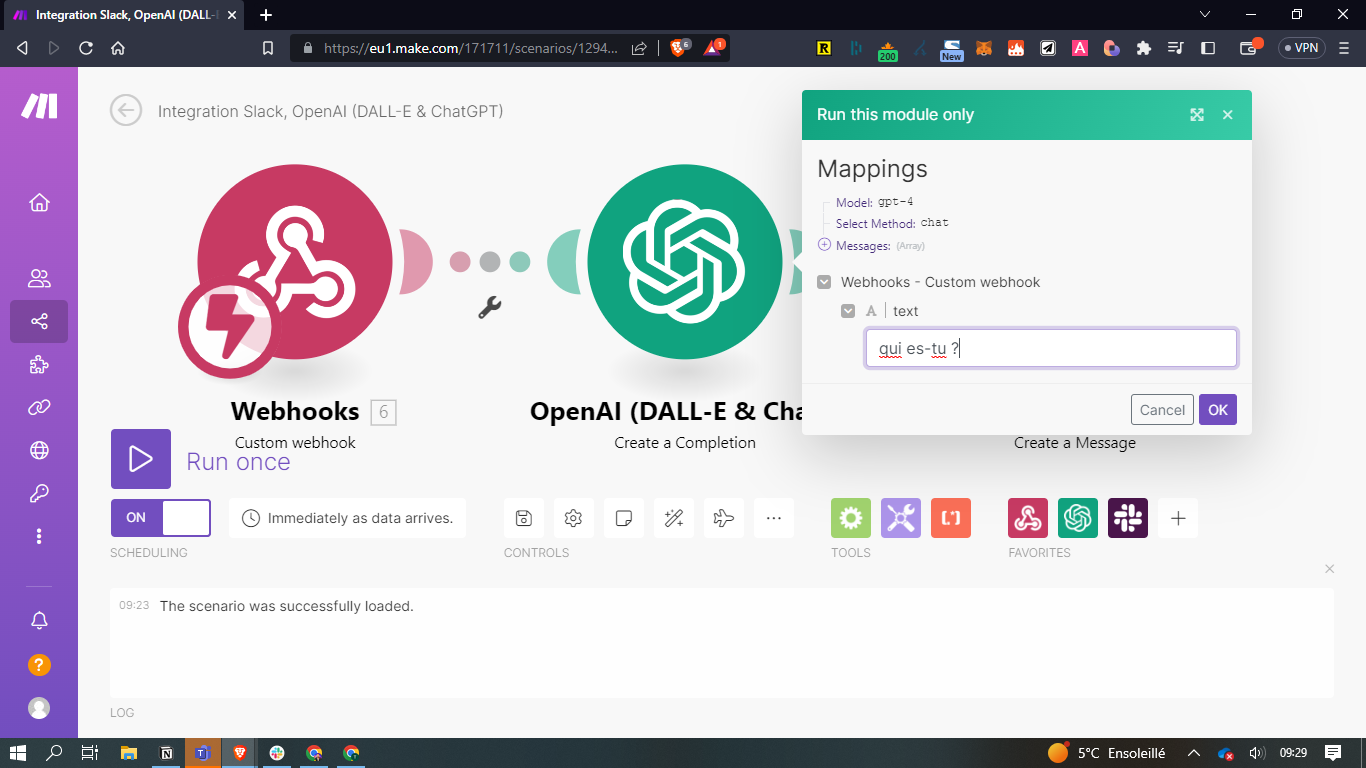Click the wrench icon between modules
The height and width of the screenshot is (768, 1366).
(x=489, y=308)
